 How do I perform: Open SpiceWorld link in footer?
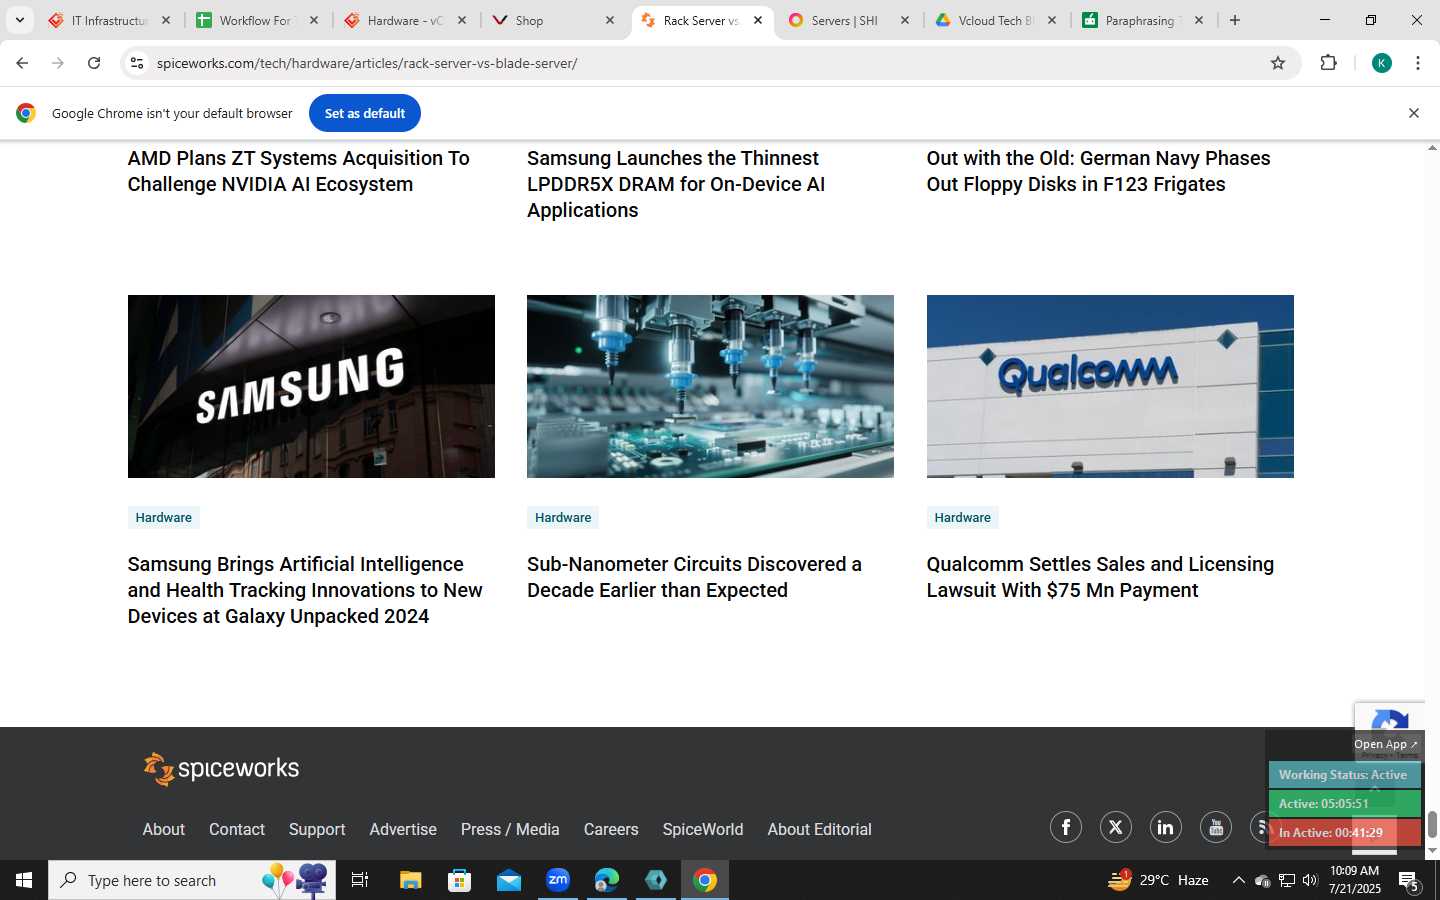(x=703, y=829)
